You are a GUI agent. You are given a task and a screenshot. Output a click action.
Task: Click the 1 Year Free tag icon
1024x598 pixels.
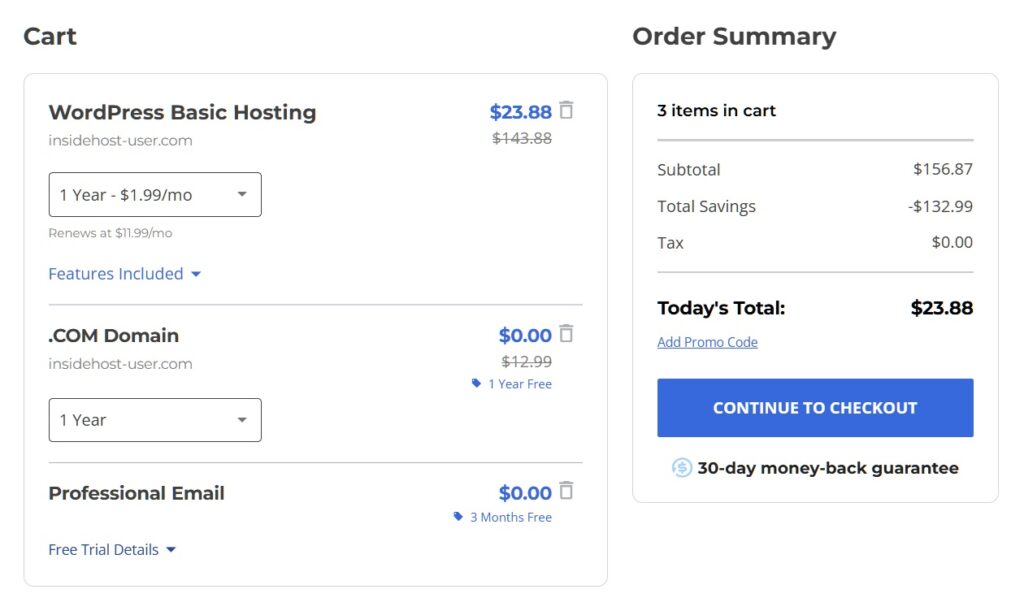(x=476, y=383)
